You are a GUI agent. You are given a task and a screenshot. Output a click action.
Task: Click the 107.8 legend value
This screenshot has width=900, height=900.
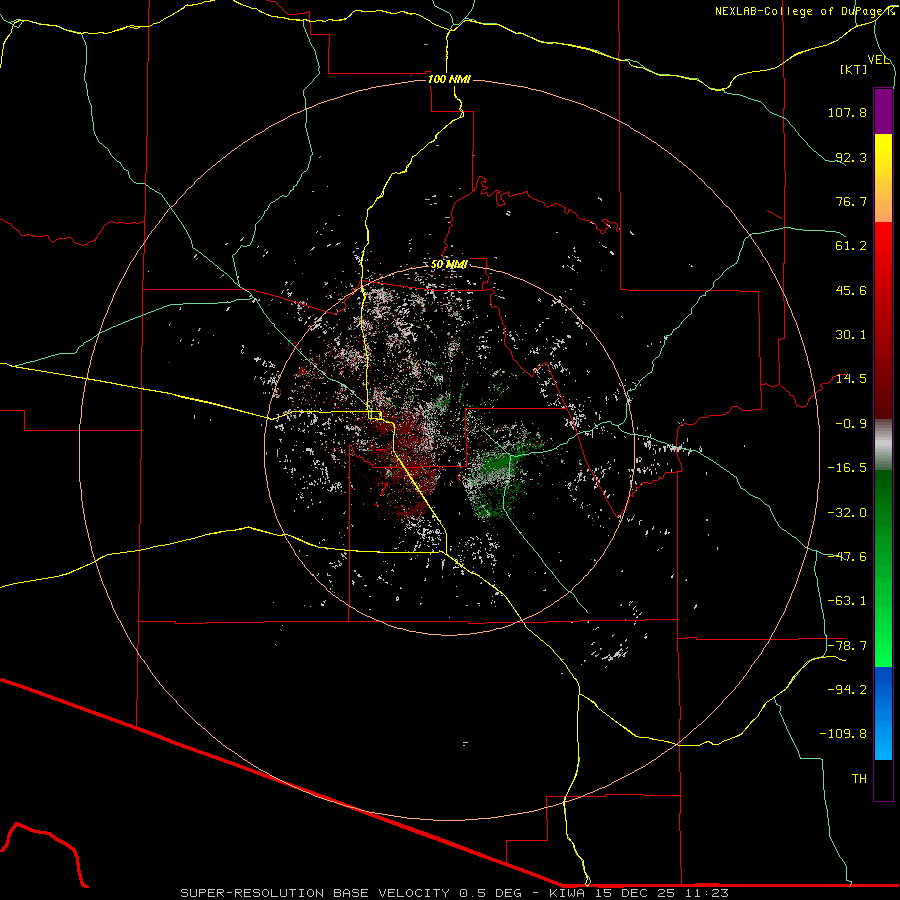(847, 112)
